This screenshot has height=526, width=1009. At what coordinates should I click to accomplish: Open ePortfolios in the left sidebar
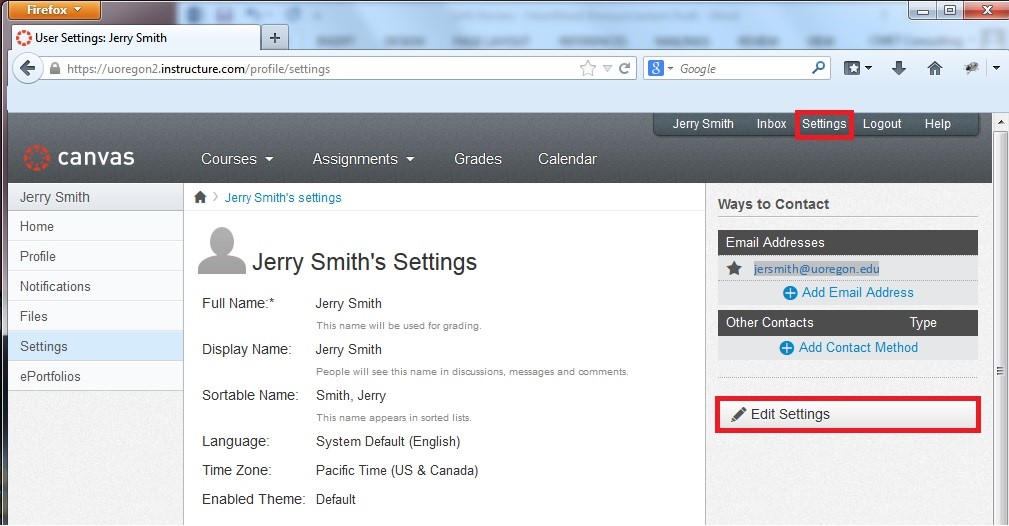coord(50,376)
